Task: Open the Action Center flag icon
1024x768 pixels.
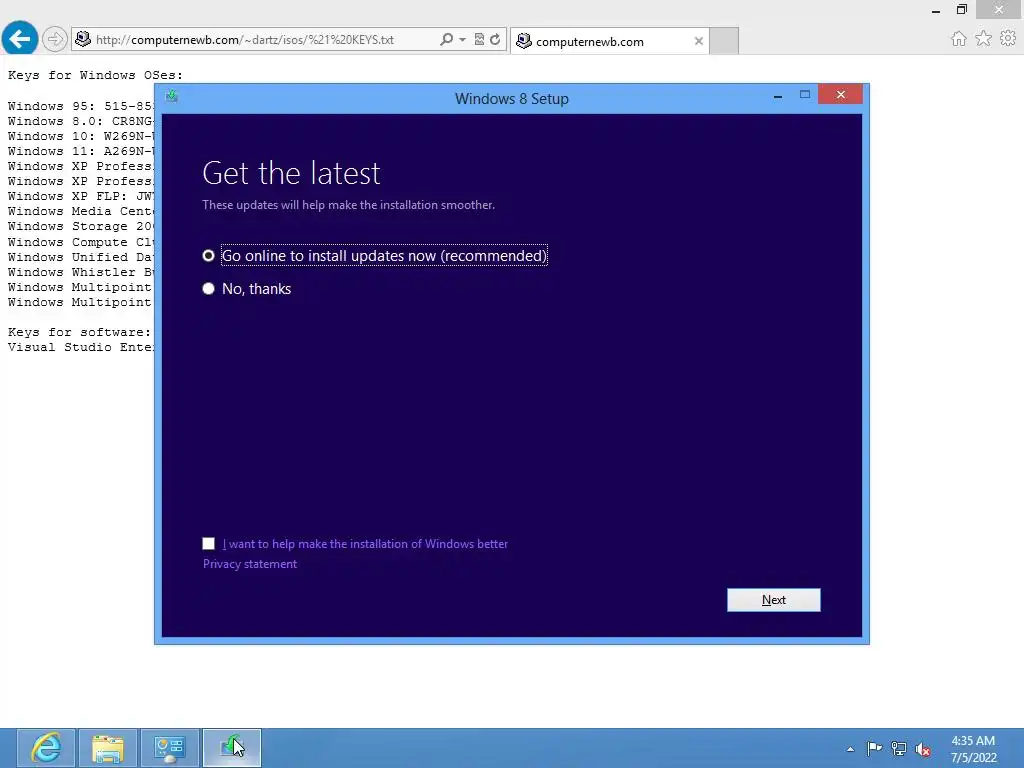Action: coord(874,748)
